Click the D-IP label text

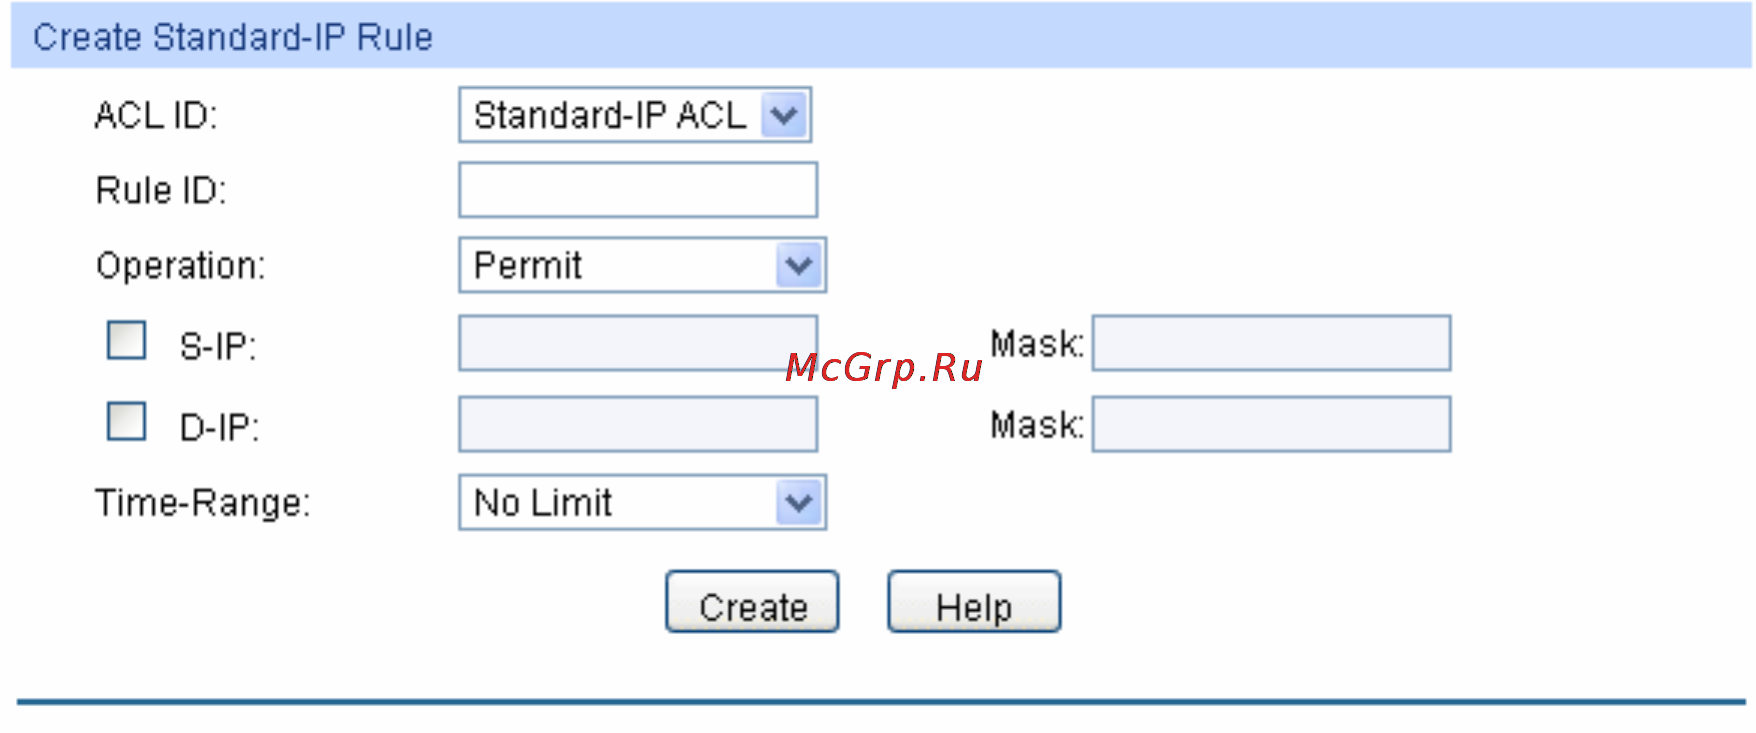point(220,427)
